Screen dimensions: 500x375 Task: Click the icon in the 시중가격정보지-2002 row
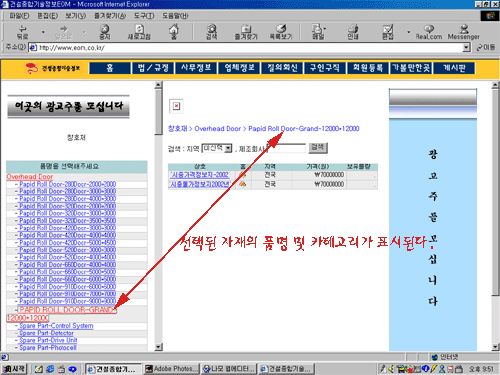click(x=242, y=175)
